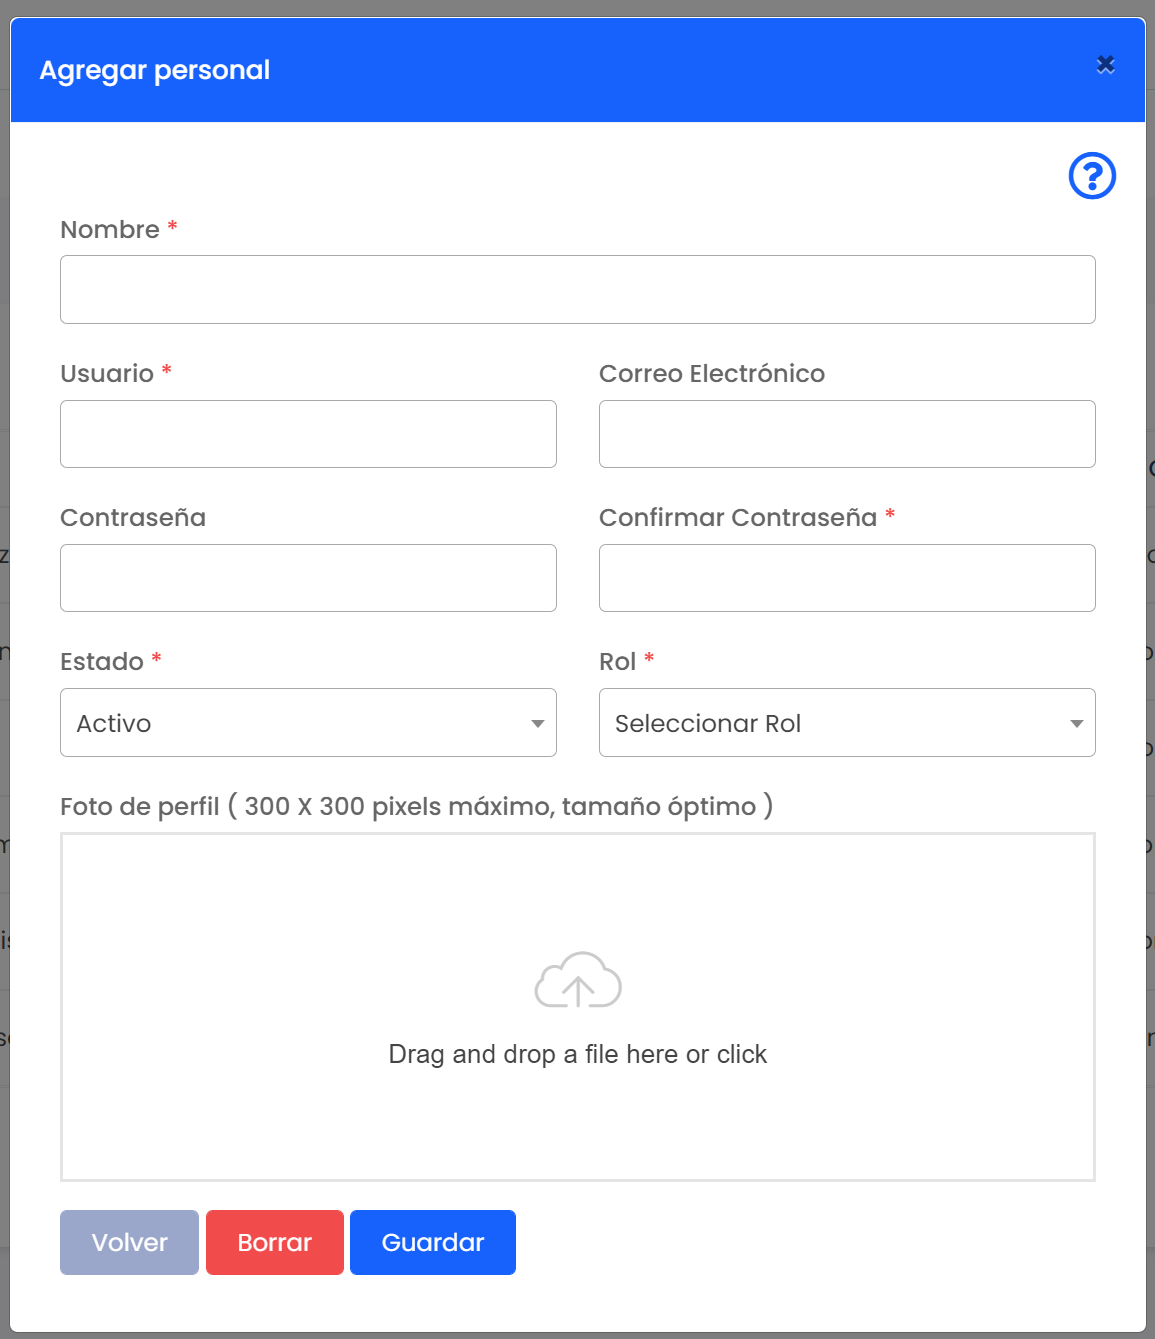Image resolution: width=1155 pixels, height=1339 pixels.
Task: Click the Volver button
Action: [x=129, y=1242]
